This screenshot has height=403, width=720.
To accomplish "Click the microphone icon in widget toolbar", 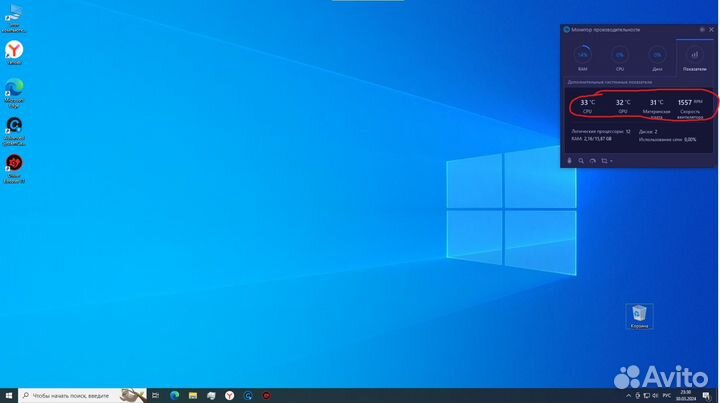I will click(570, 160).
